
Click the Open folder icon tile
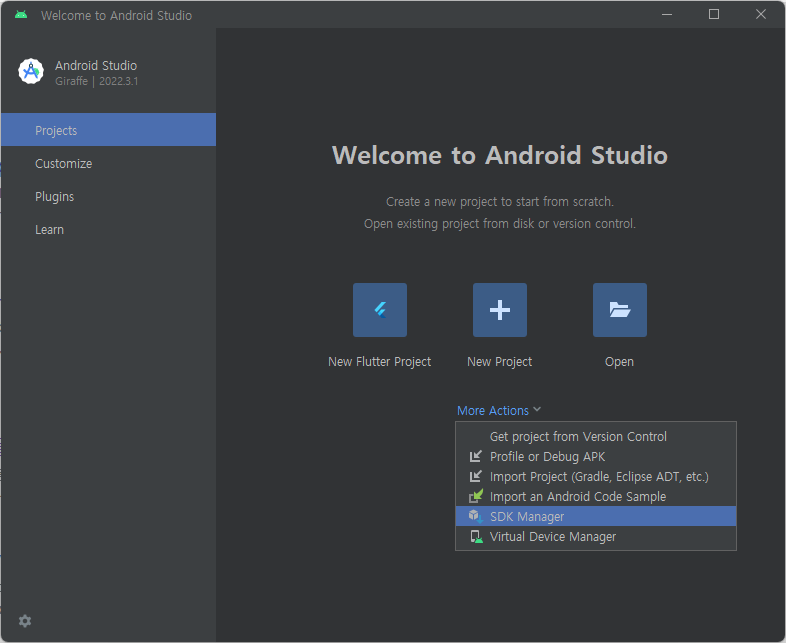point(620,310)
